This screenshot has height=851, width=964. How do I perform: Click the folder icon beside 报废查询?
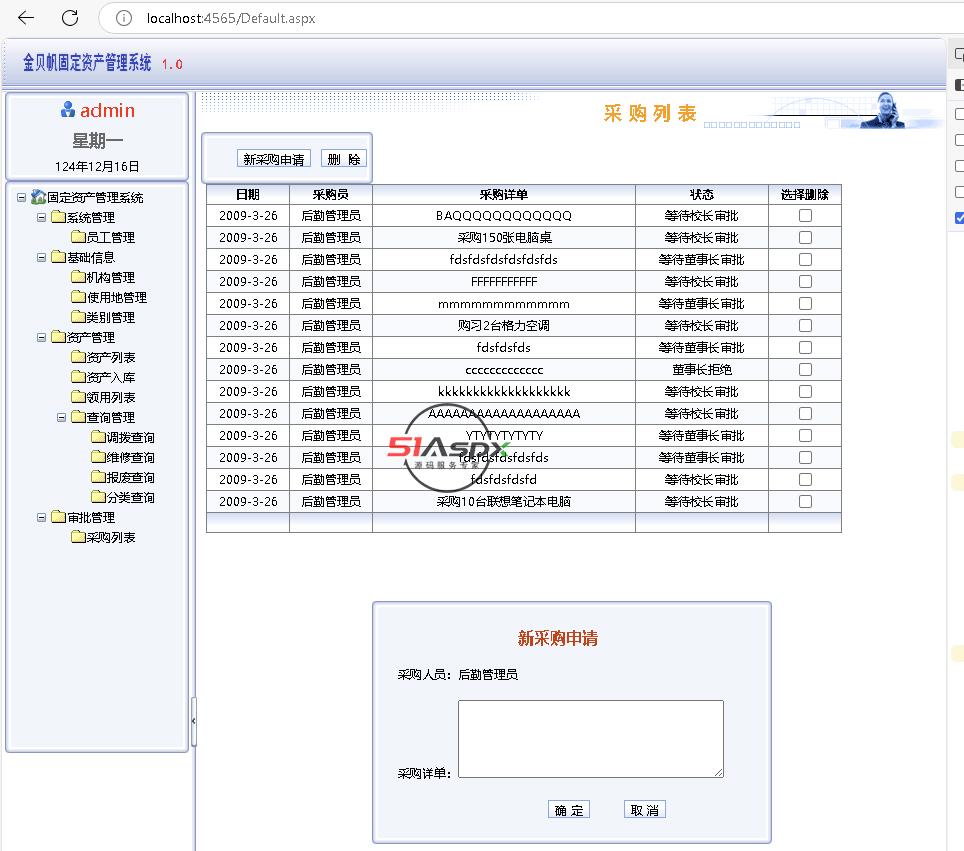click(98, 477)
